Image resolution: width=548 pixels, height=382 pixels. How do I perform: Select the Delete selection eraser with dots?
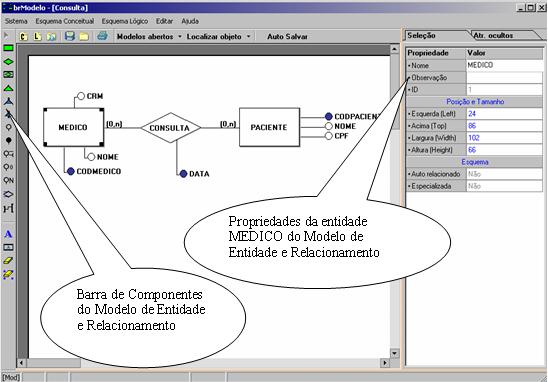[x=8, y=275]
